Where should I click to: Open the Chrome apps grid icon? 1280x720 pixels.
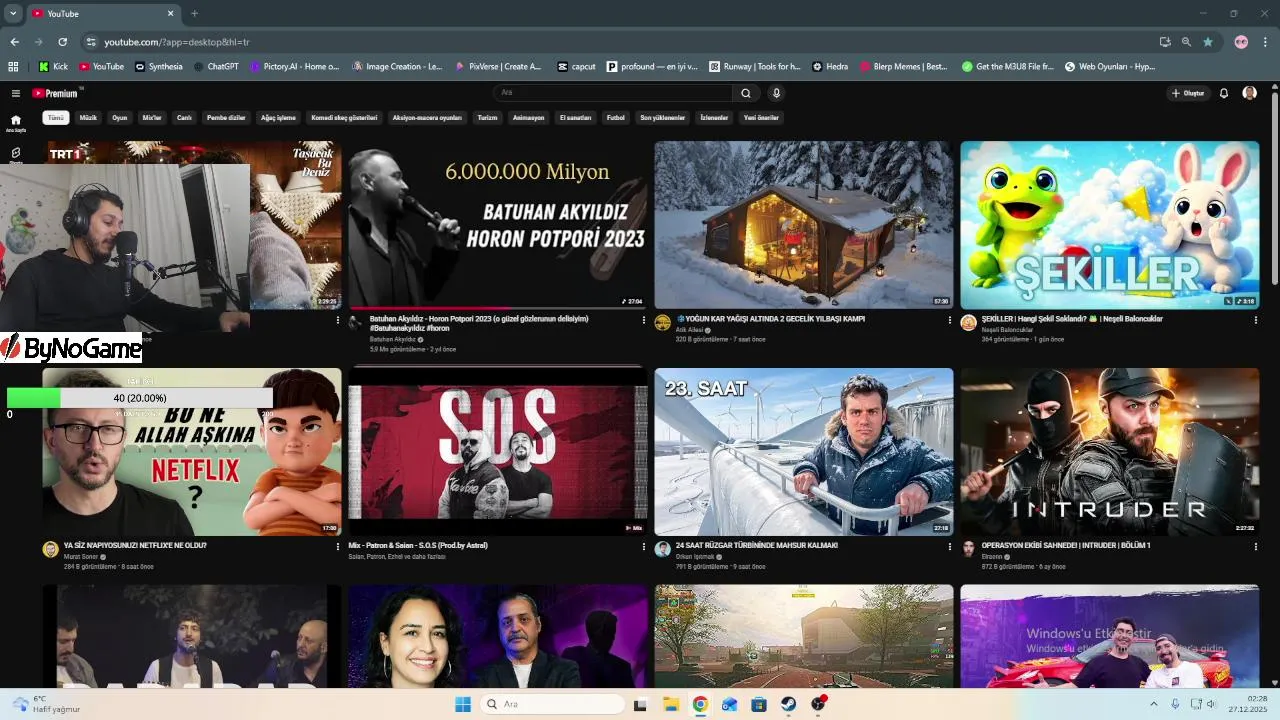(13, 67)
